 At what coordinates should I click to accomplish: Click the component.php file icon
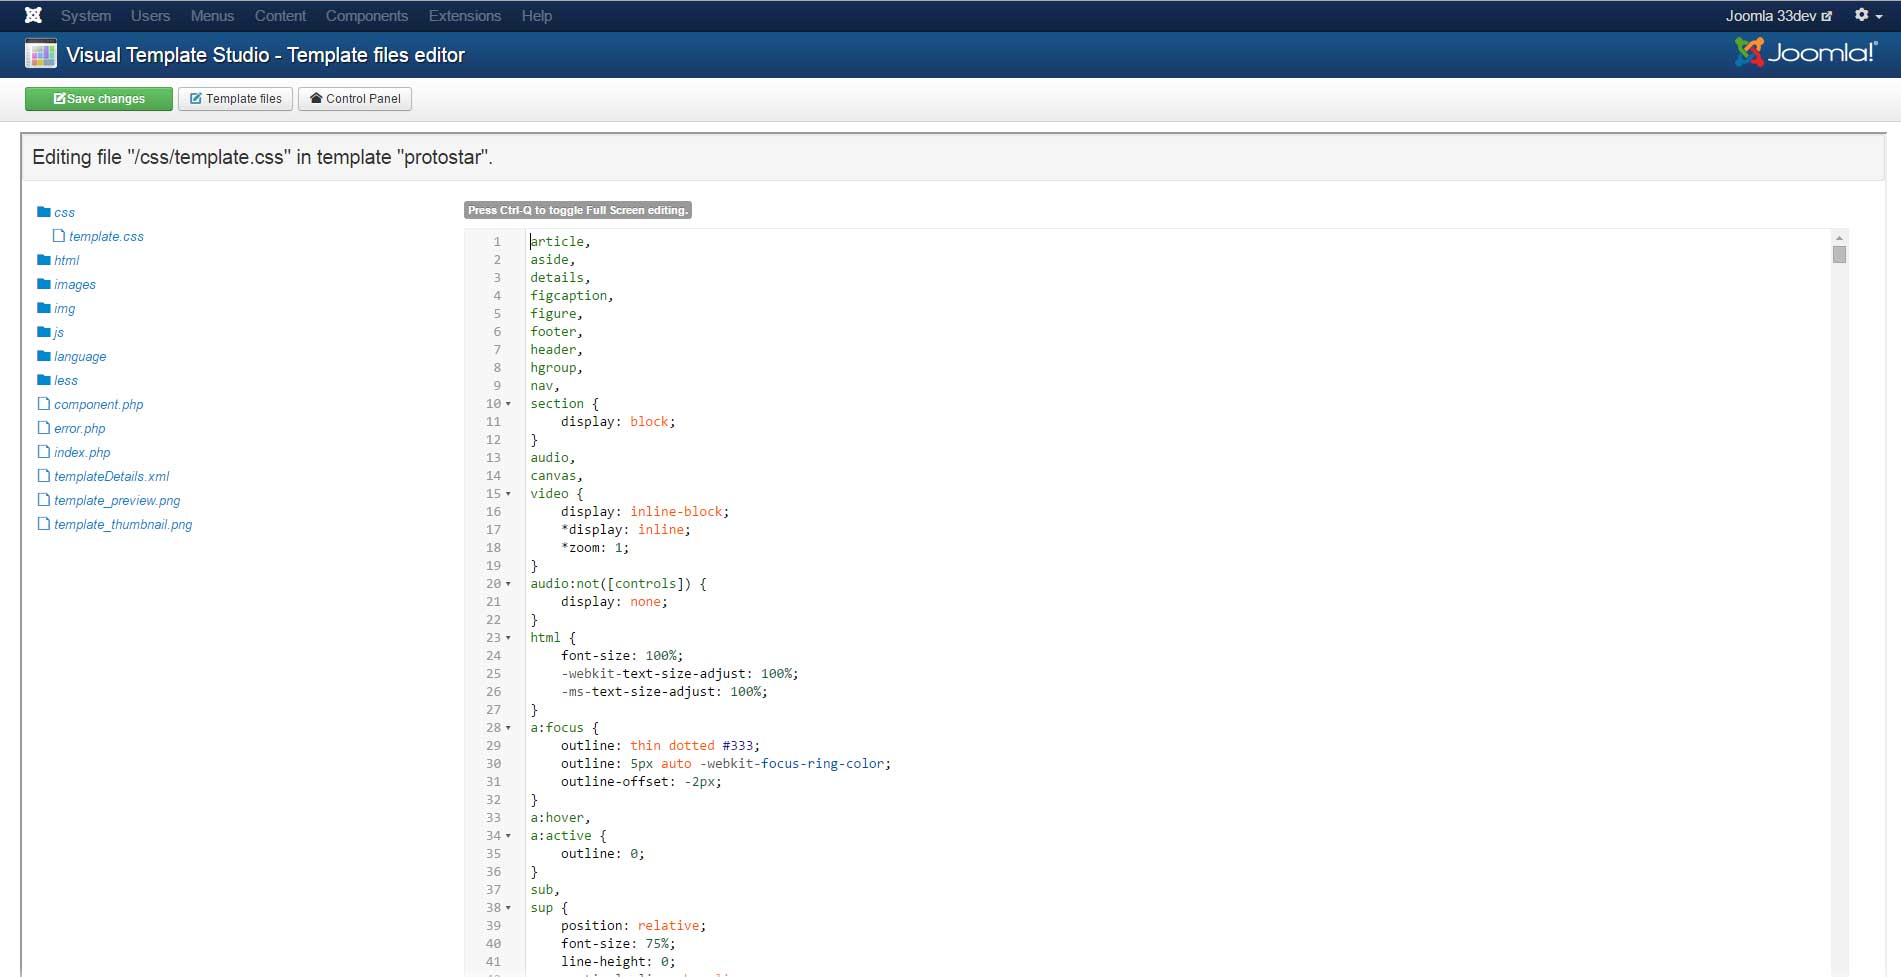pos(43,404)
